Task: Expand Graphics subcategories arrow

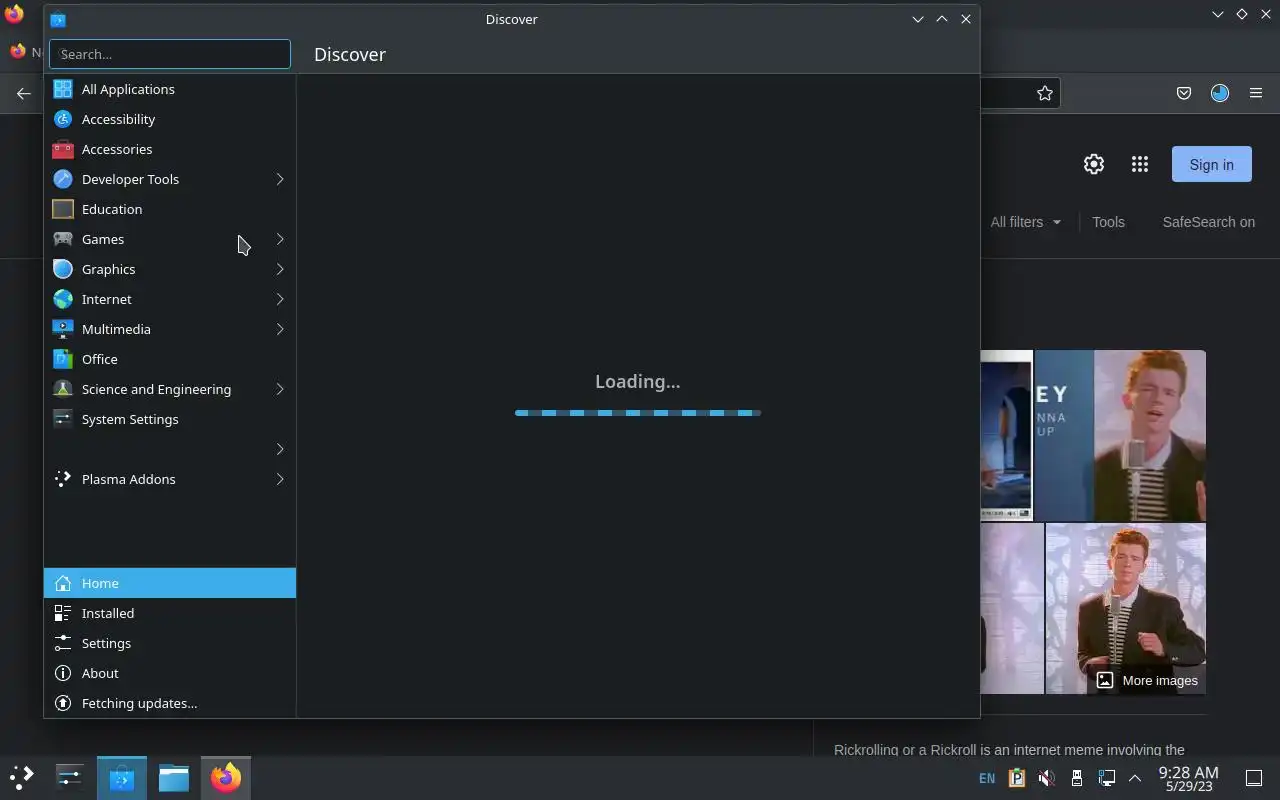Action: tap(280, 269)
